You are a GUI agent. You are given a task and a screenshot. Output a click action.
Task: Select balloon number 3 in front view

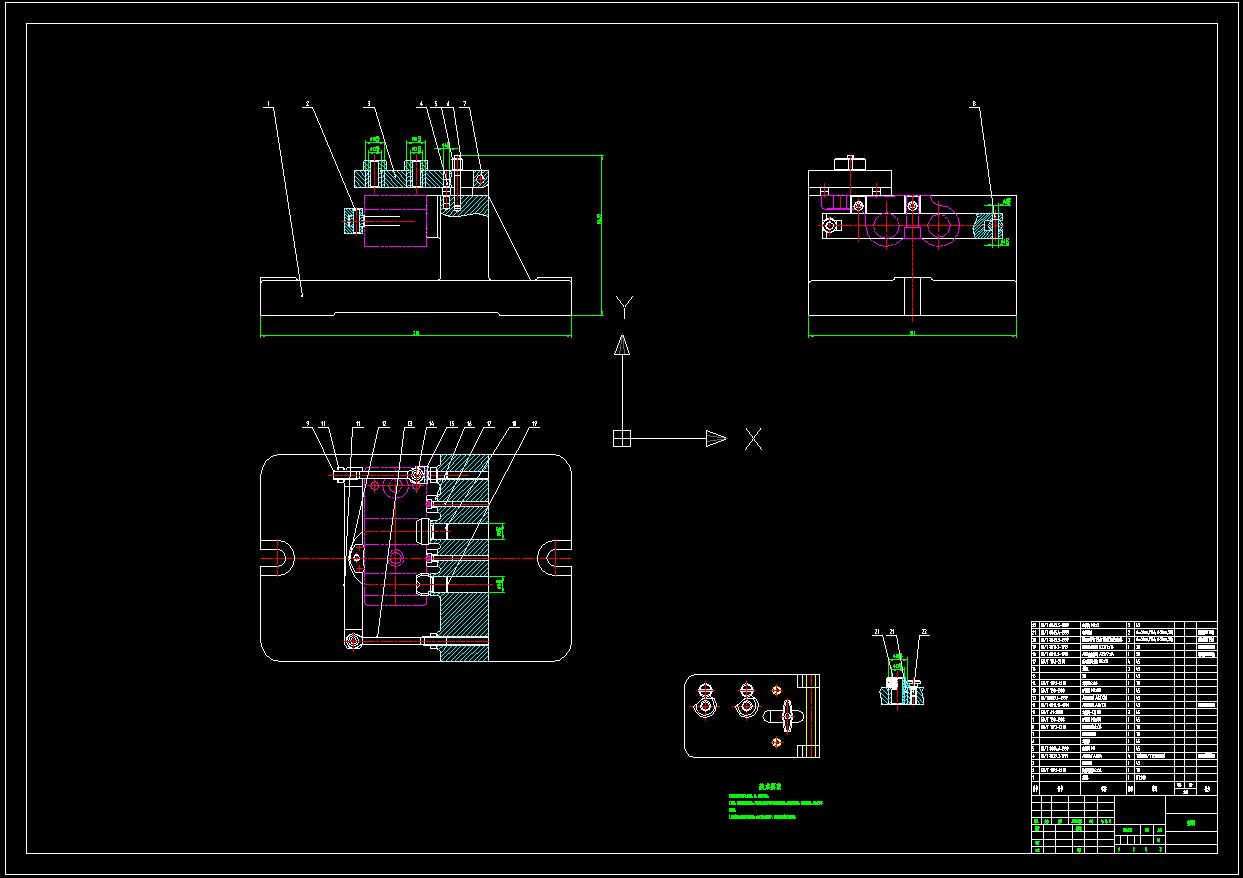[368, 103]
